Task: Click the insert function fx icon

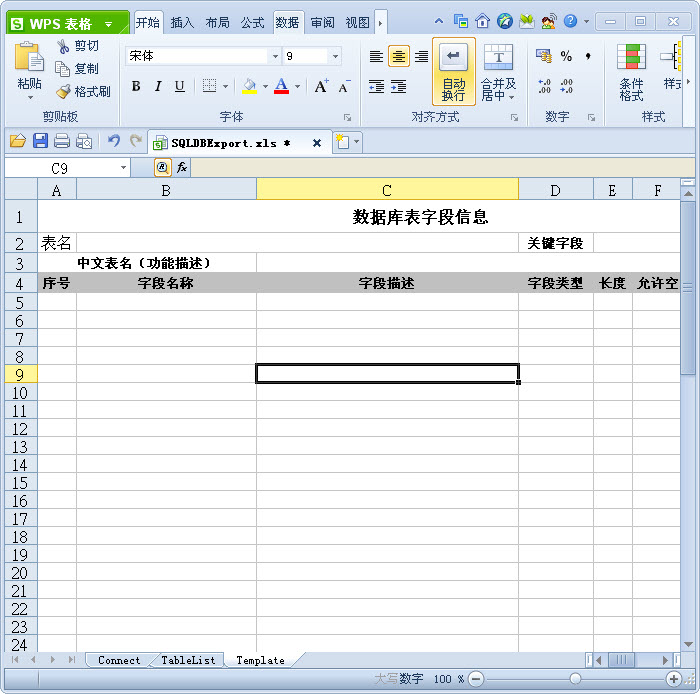Action: point(182,168)
